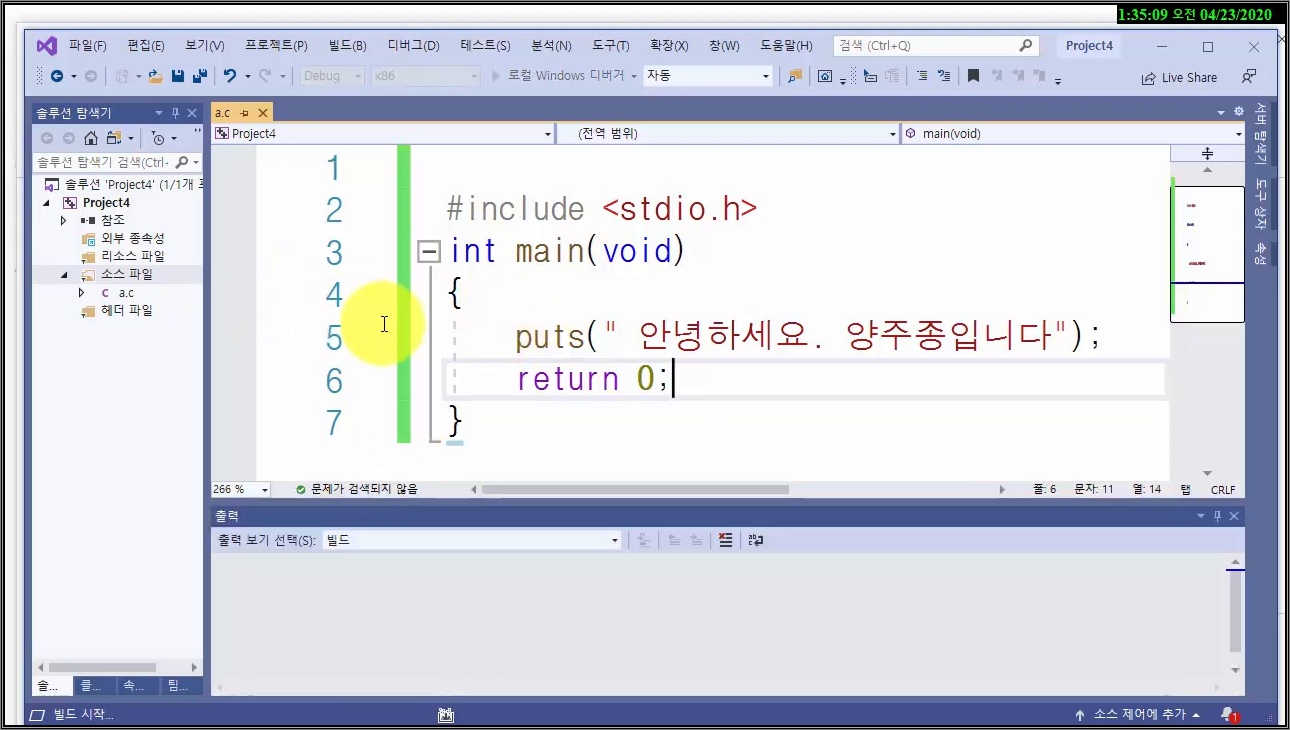Image resolution: width=1290 pixels, height=730 pixels.
Task: Close the Output panel
Action: coord(1235,516)
